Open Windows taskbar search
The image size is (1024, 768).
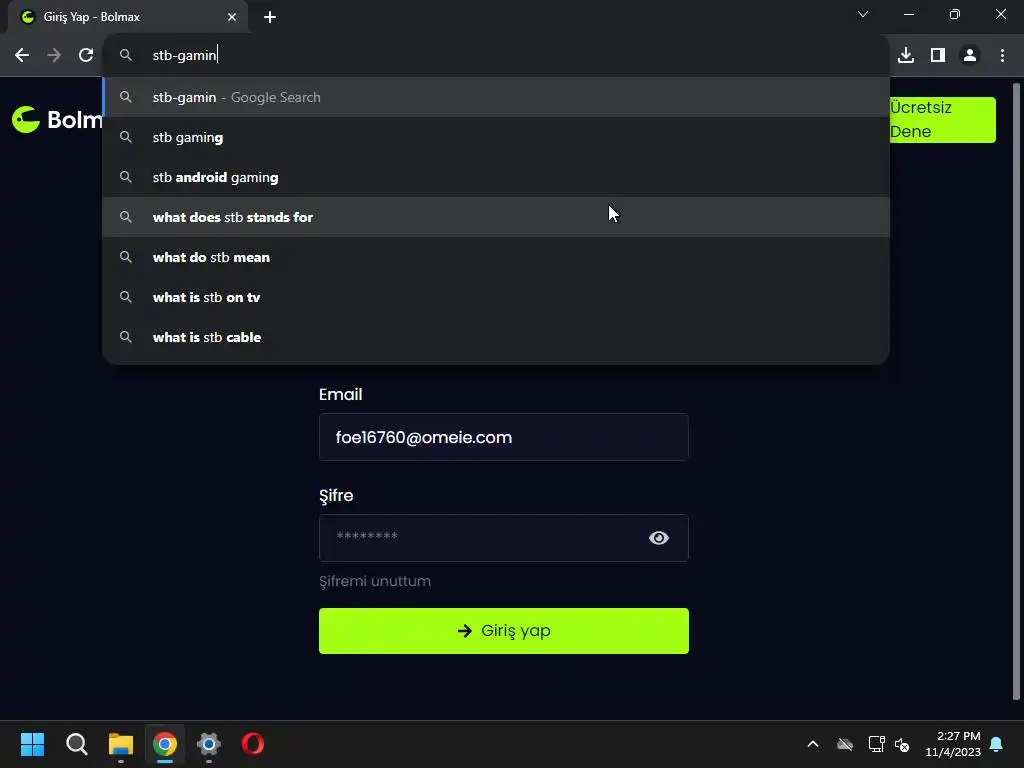coord(76,744)
